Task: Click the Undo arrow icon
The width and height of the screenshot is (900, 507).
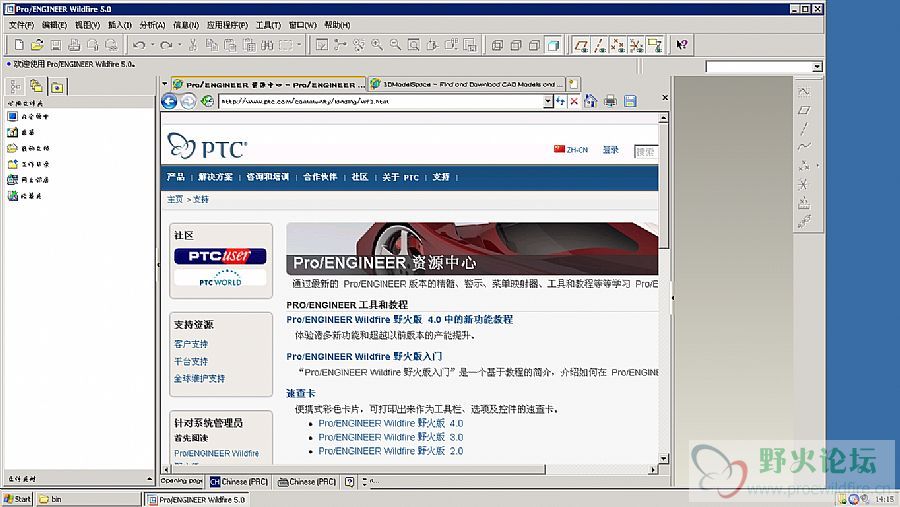Action: [x=139, y=45]
